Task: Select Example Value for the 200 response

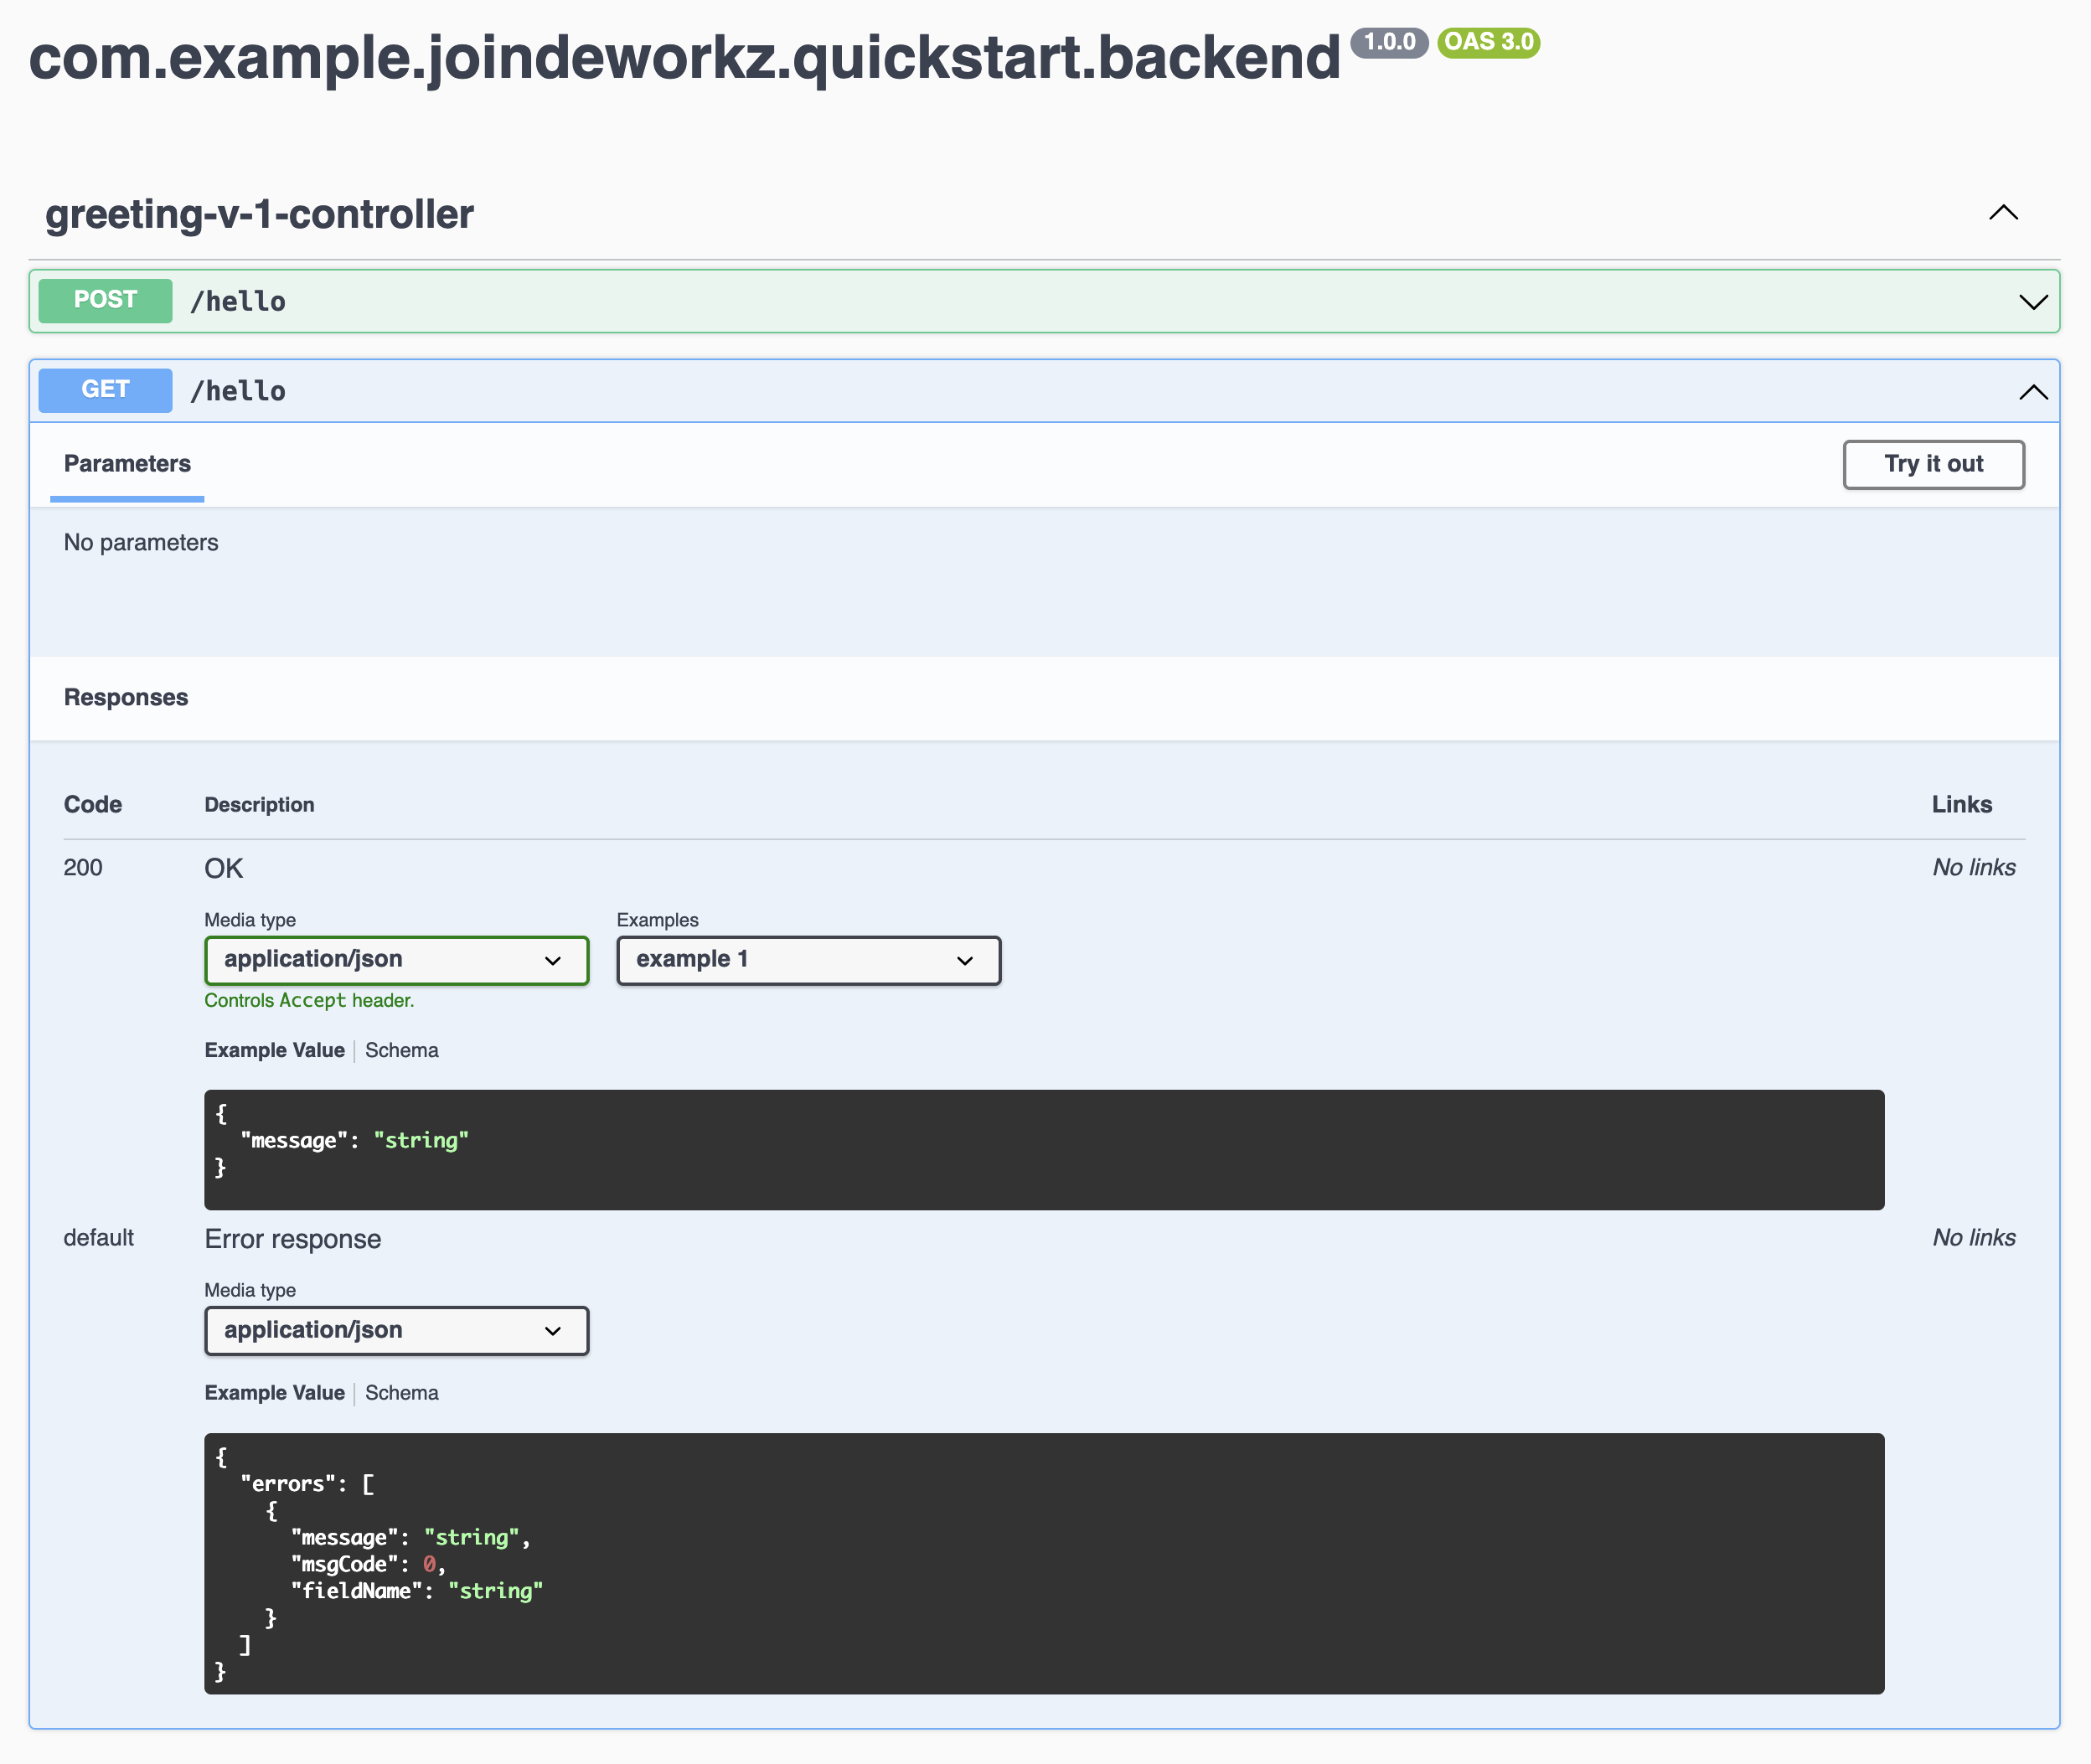Action: (x=274, y=1050)
